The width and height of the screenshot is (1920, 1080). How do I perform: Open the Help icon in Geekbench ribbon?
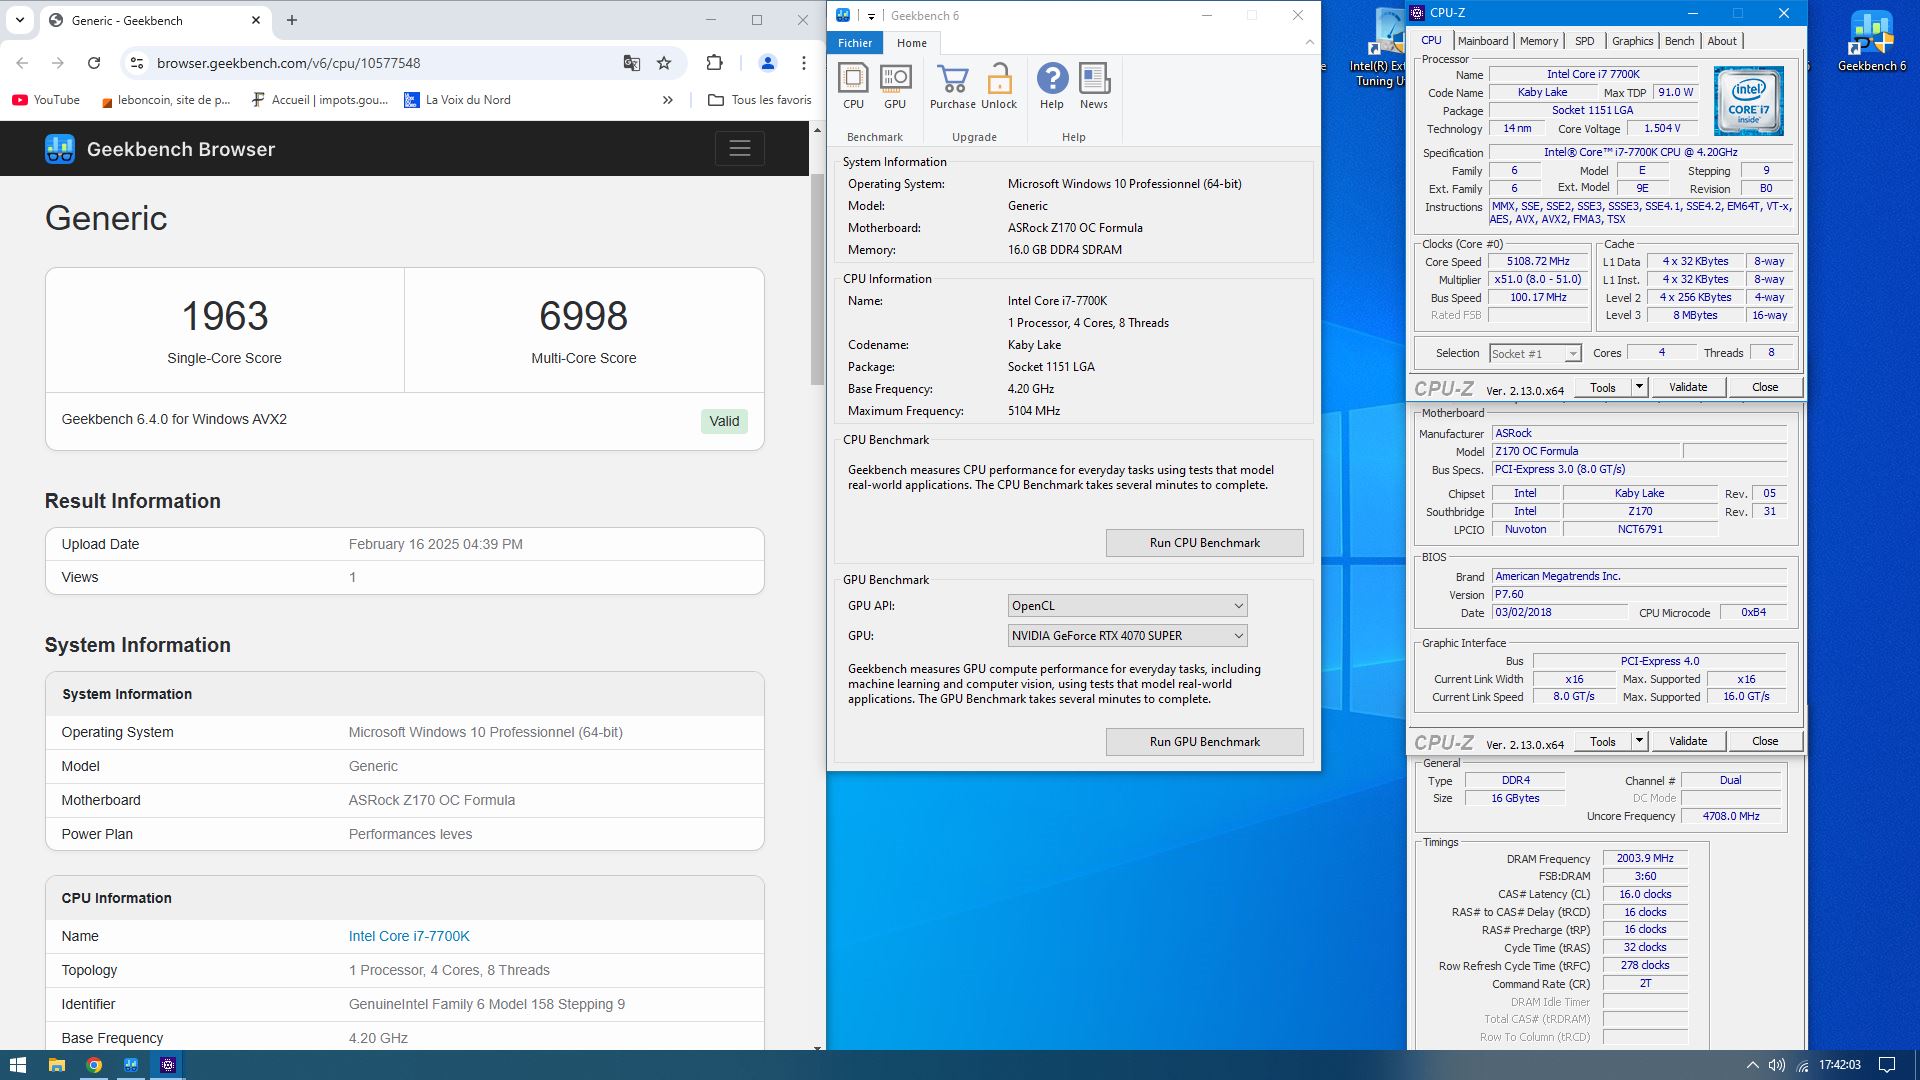point(1052,86)
